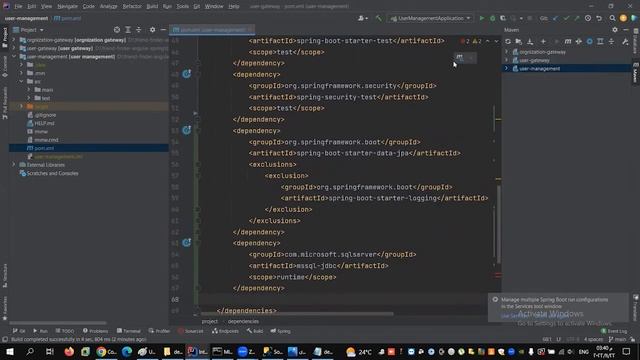Screen dimensions: 640x360
Task: Click gutter update icon next to spring-security-test dependency
Action: pos(187,74)
